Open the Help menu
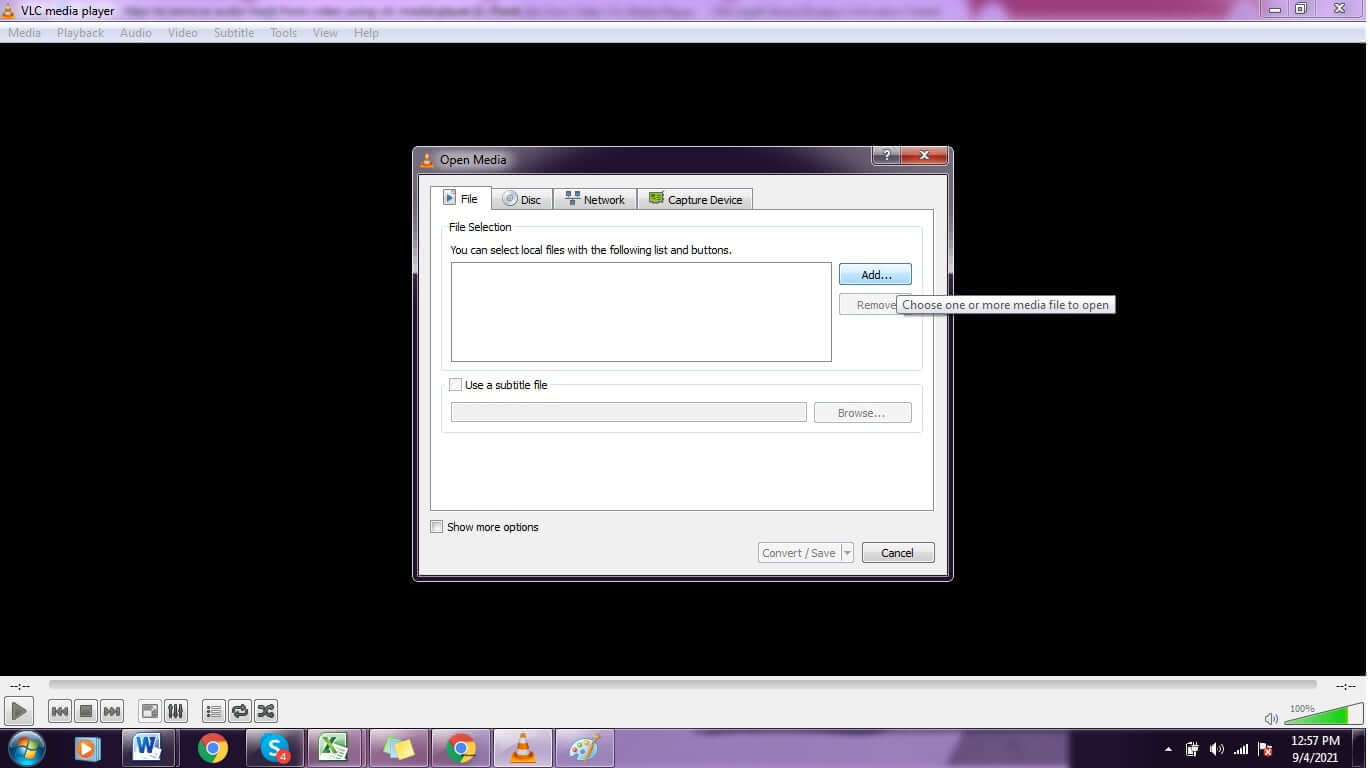1370x768 pixels. click(366, 33)
